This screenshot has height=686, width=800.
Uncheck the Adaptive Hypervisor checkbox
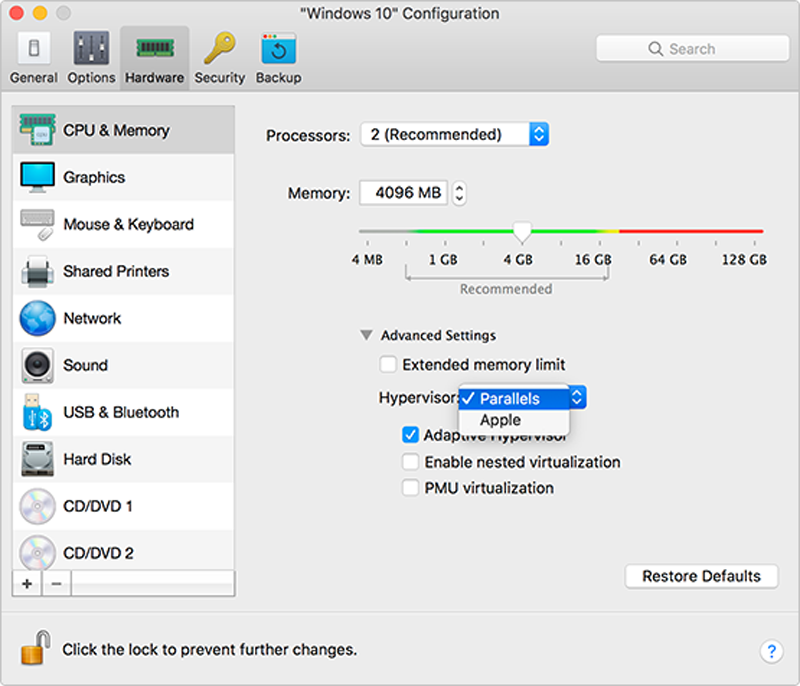click(411, 435)
